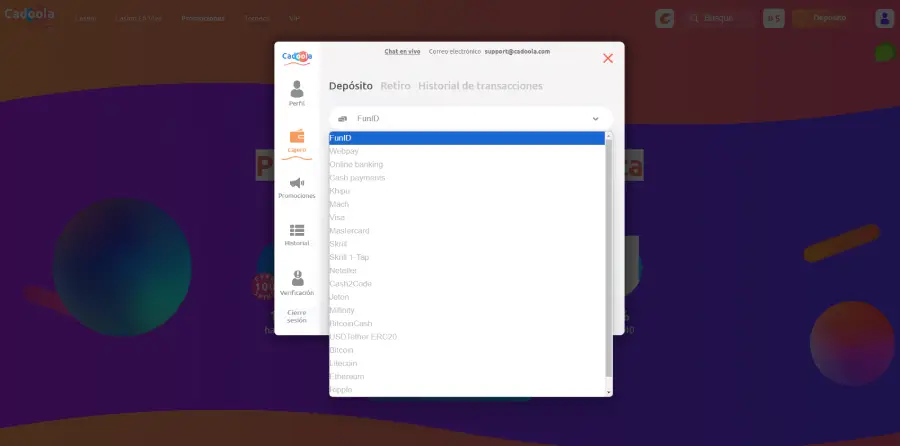Click the support@cadoola.com email link

coord(517,52)
